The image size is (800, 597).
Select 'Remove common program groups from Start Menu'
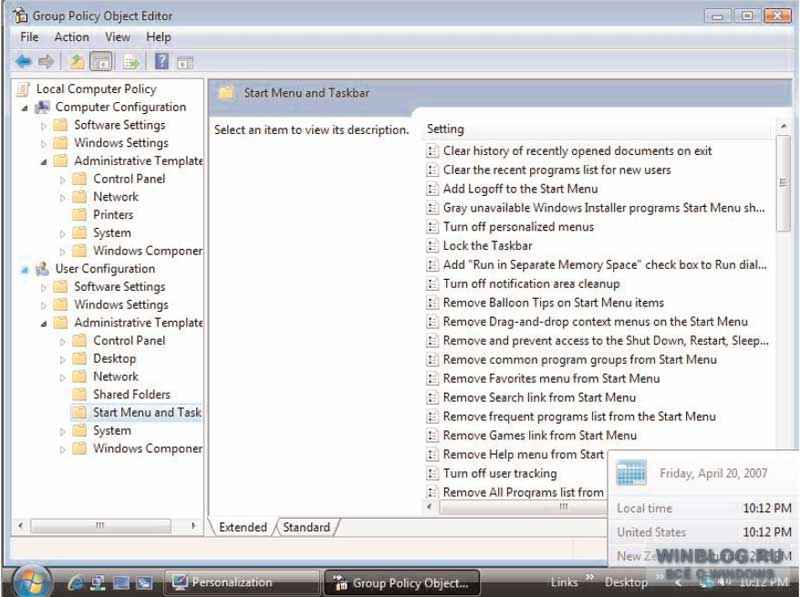580,360
